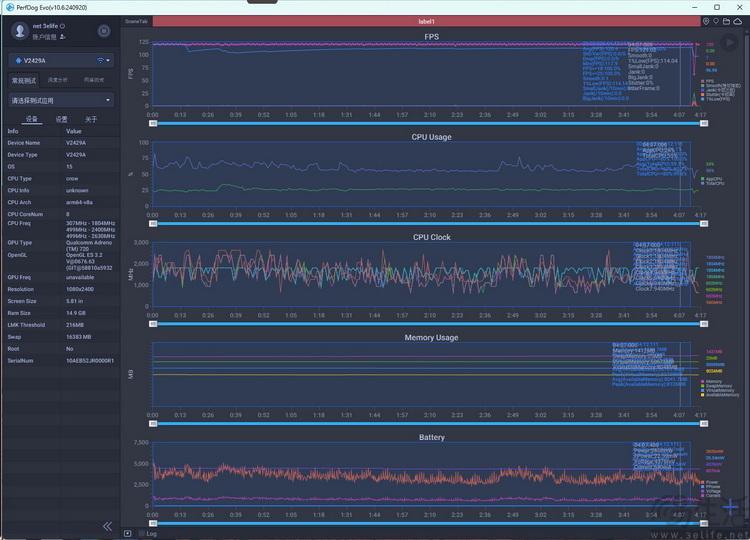Toggle Stutter series in FPS legend
The width and height of the screenshot is (750, 540).
[x=717, y=95]
